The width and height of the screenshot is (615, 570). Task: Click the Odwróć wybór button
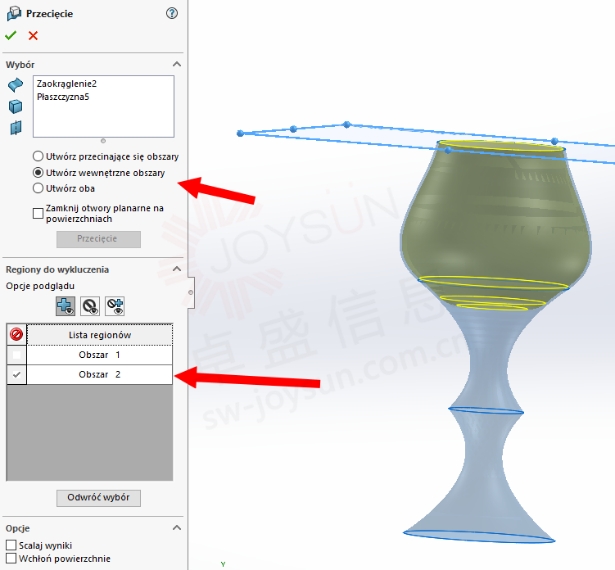[98, 498]
